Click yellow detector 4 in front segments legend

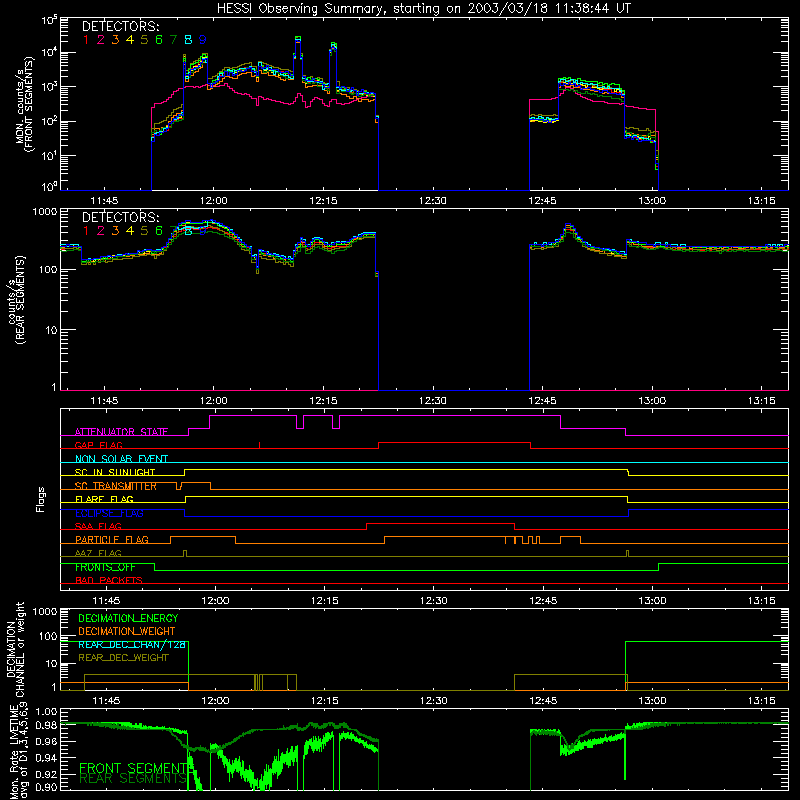130,40
